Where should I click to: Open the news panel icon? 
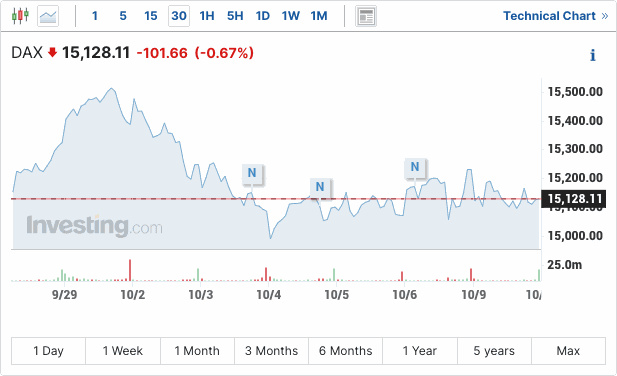click(366, 16)
